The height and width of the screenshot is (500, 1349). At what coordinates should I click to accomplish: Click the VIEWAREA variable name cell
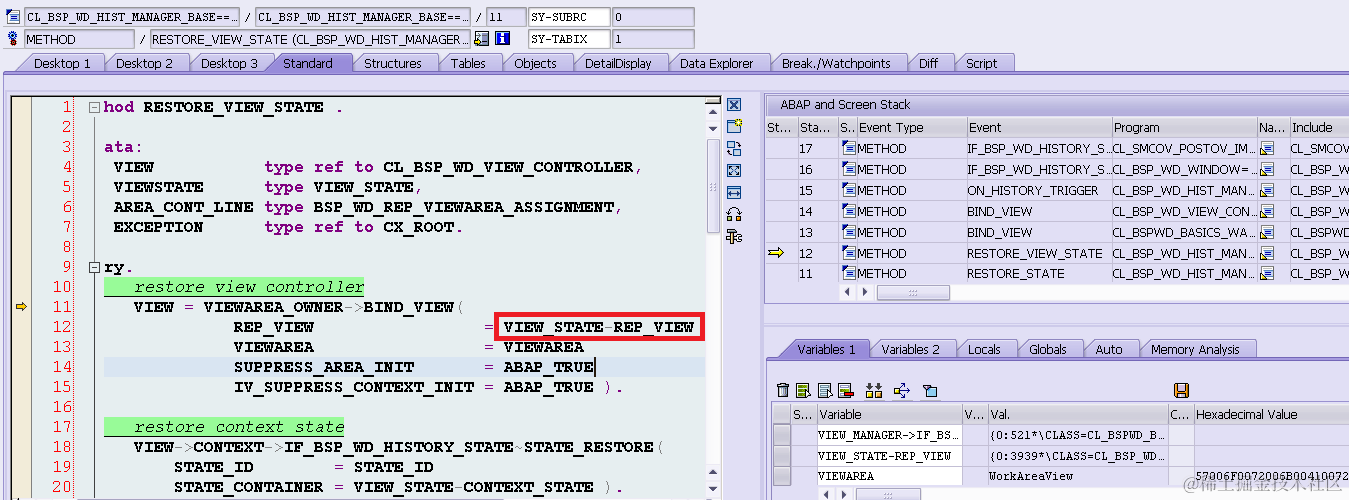tap(888, 476)
